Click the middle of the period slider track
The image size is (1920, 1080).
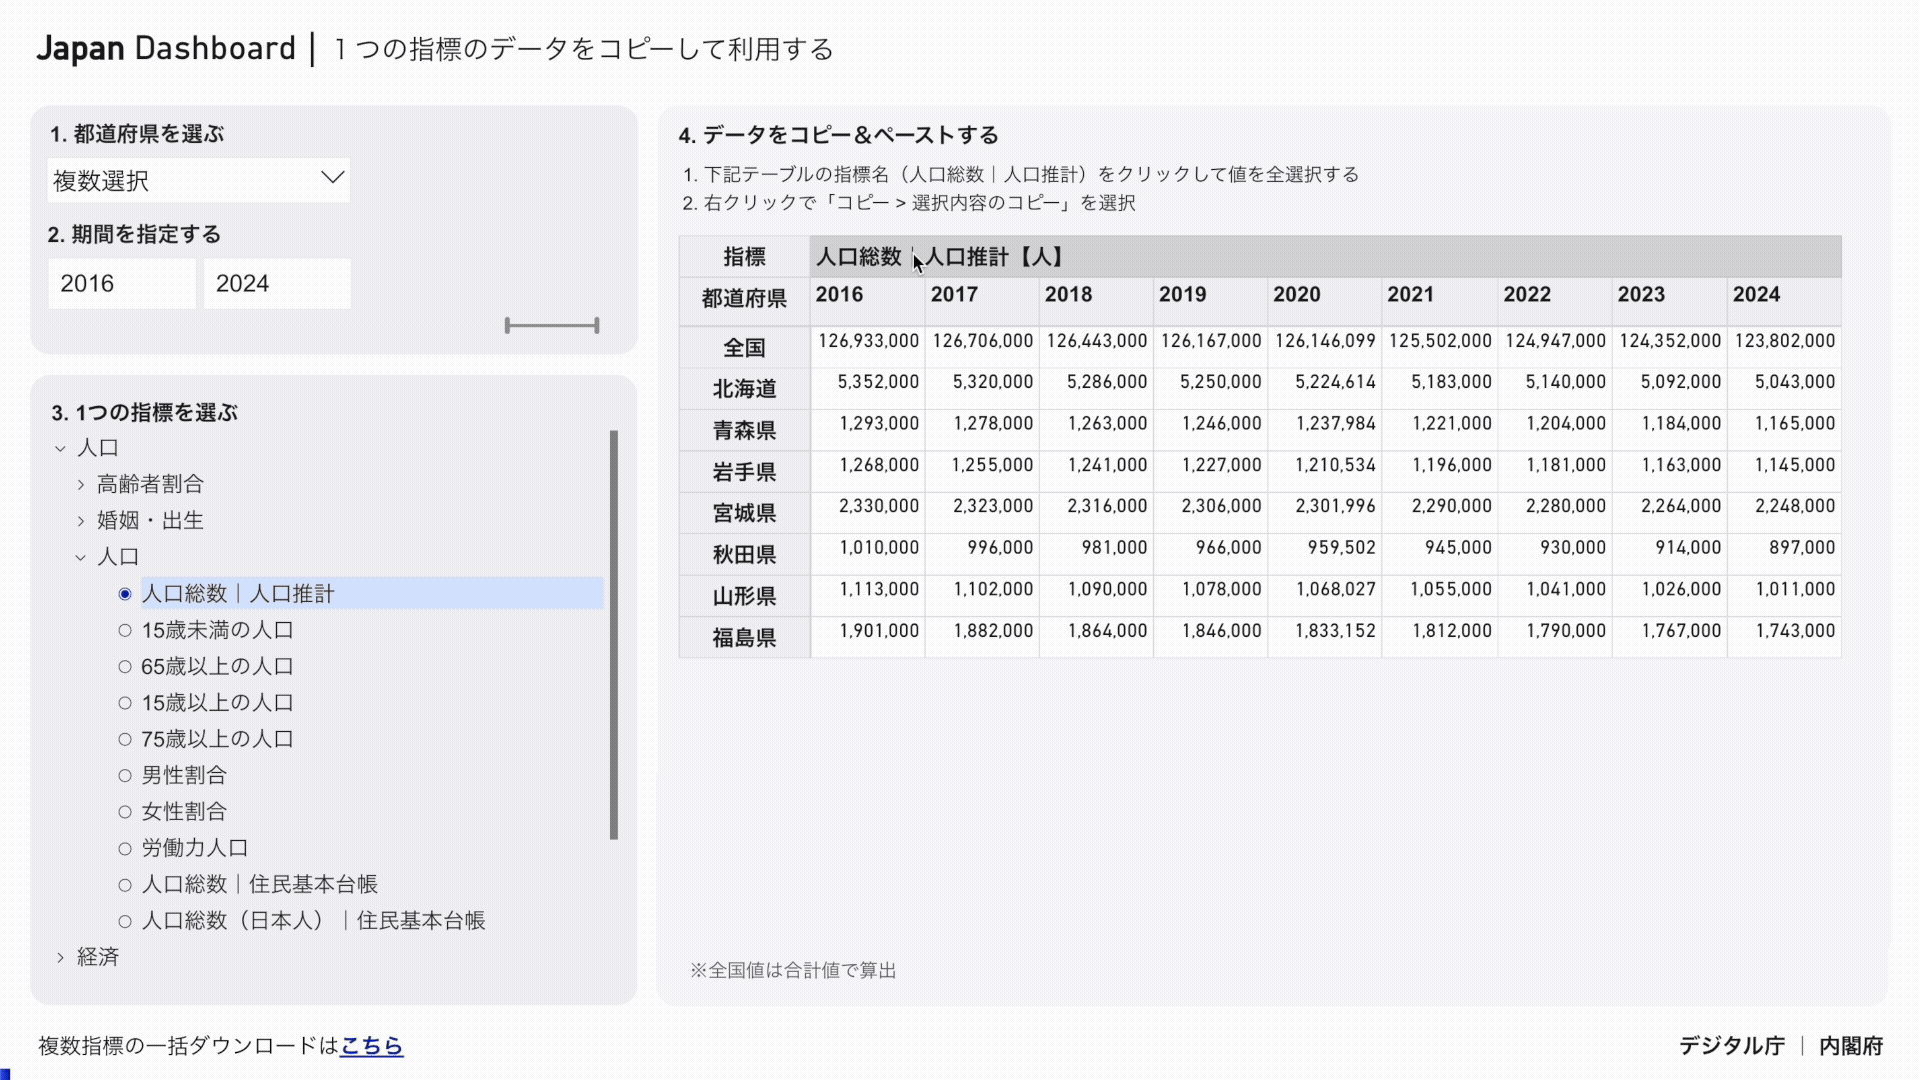[x=552, y=325]
